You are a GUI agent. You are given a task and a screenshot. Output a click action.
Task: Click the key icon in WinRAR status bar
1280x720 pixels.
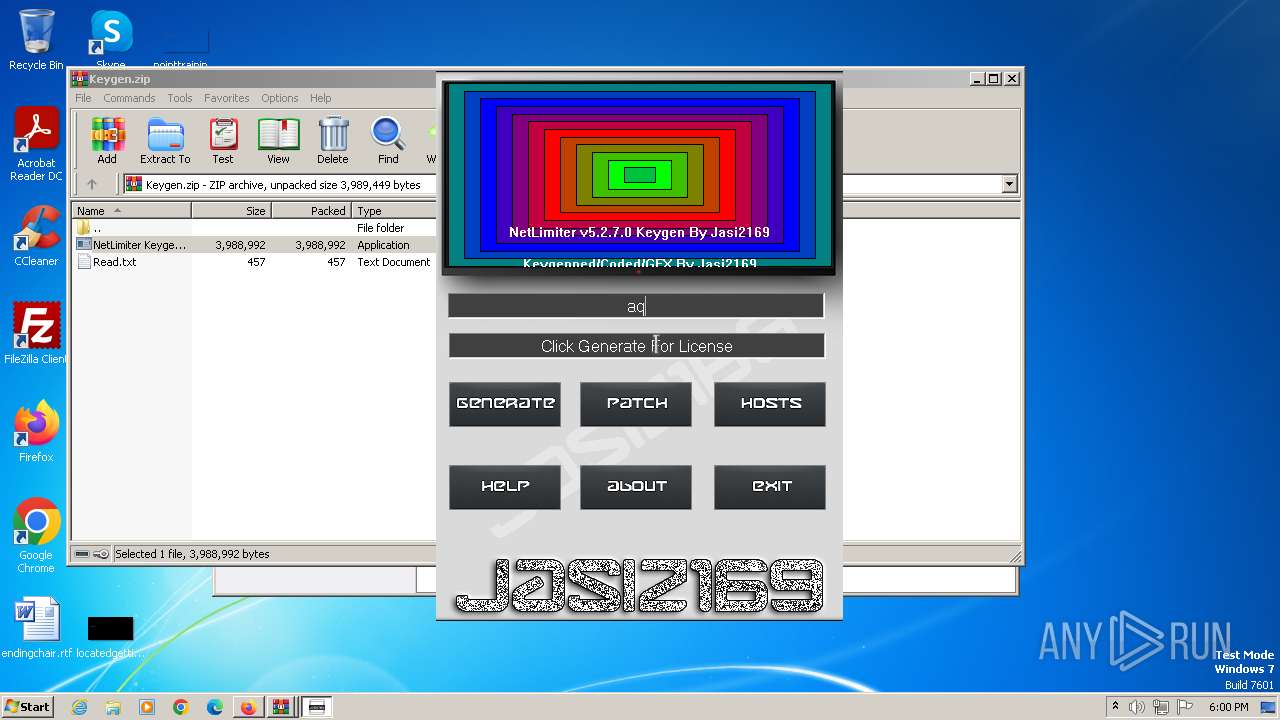pyautogui.click(x=101, y=554)
